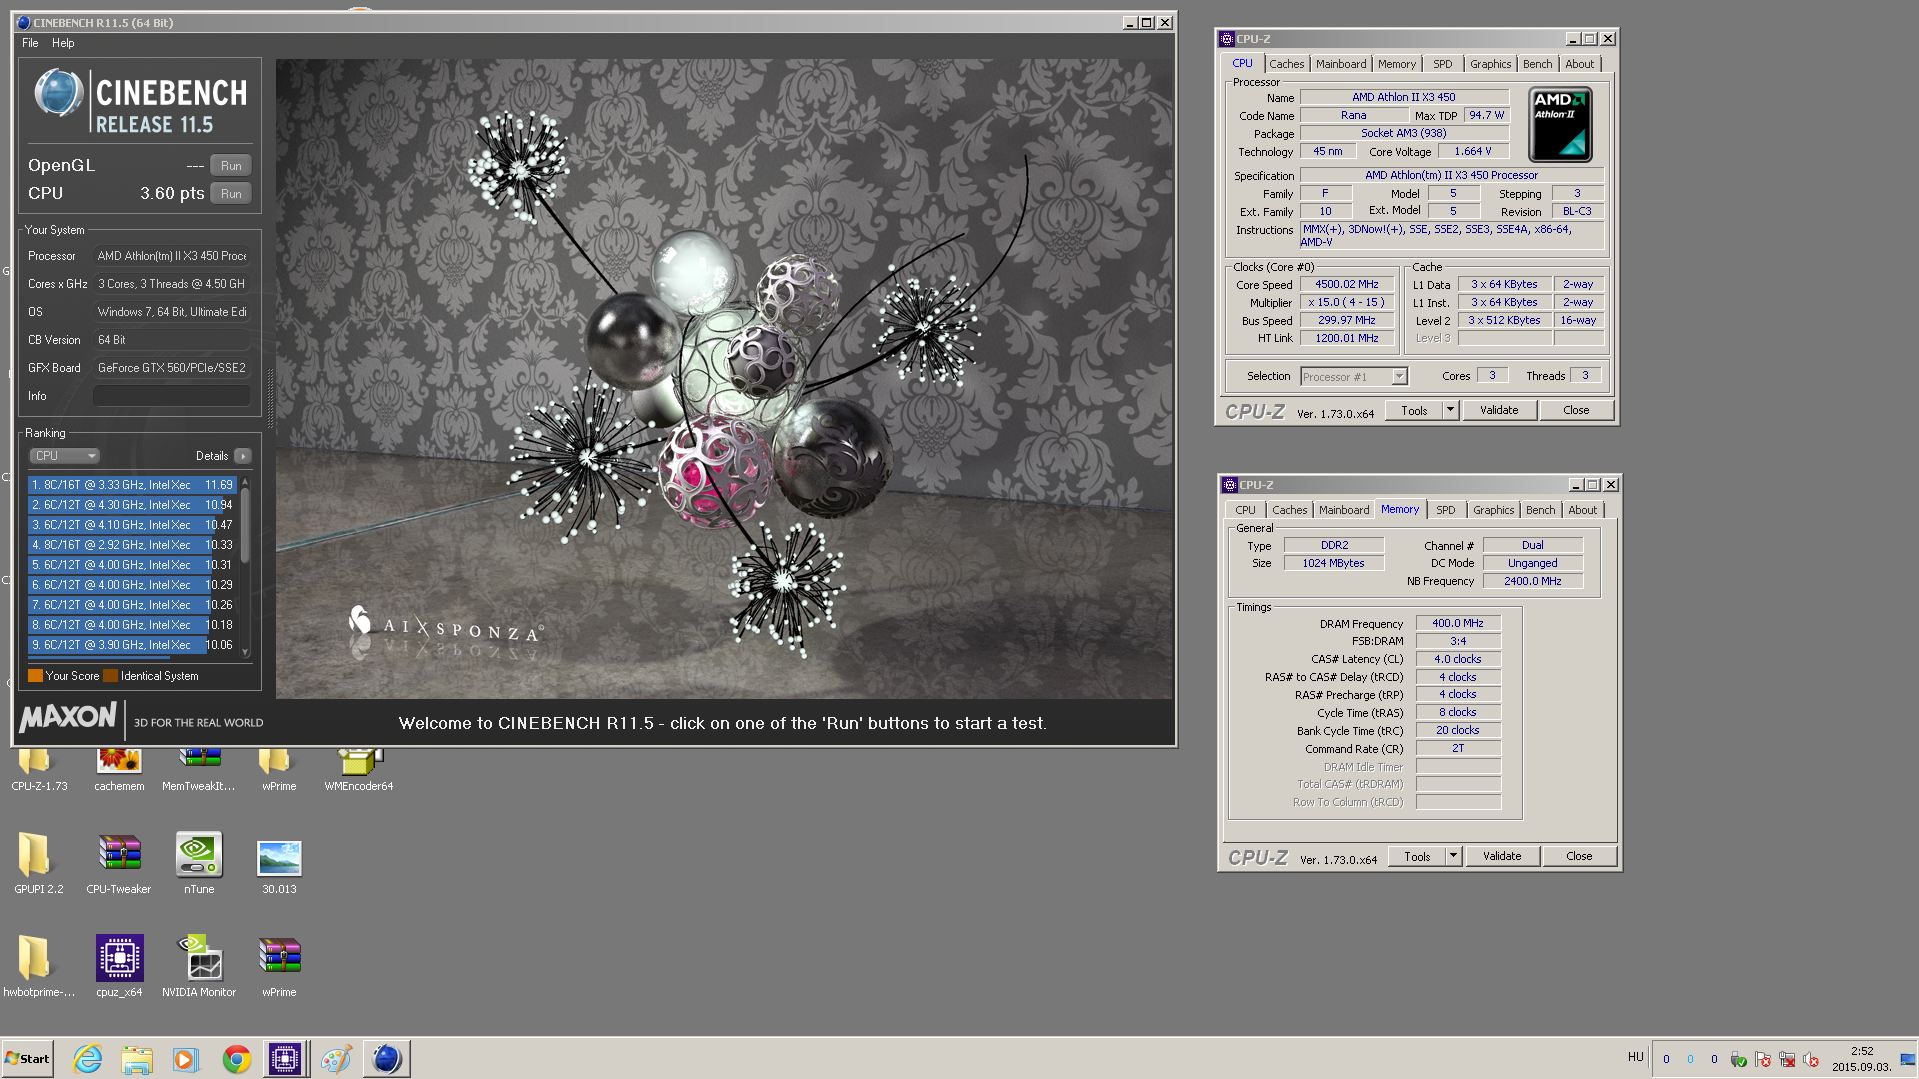Open the cachemem desktop icon
The width and height of the screenshot is (1919, 1079).
pos(119,770)
